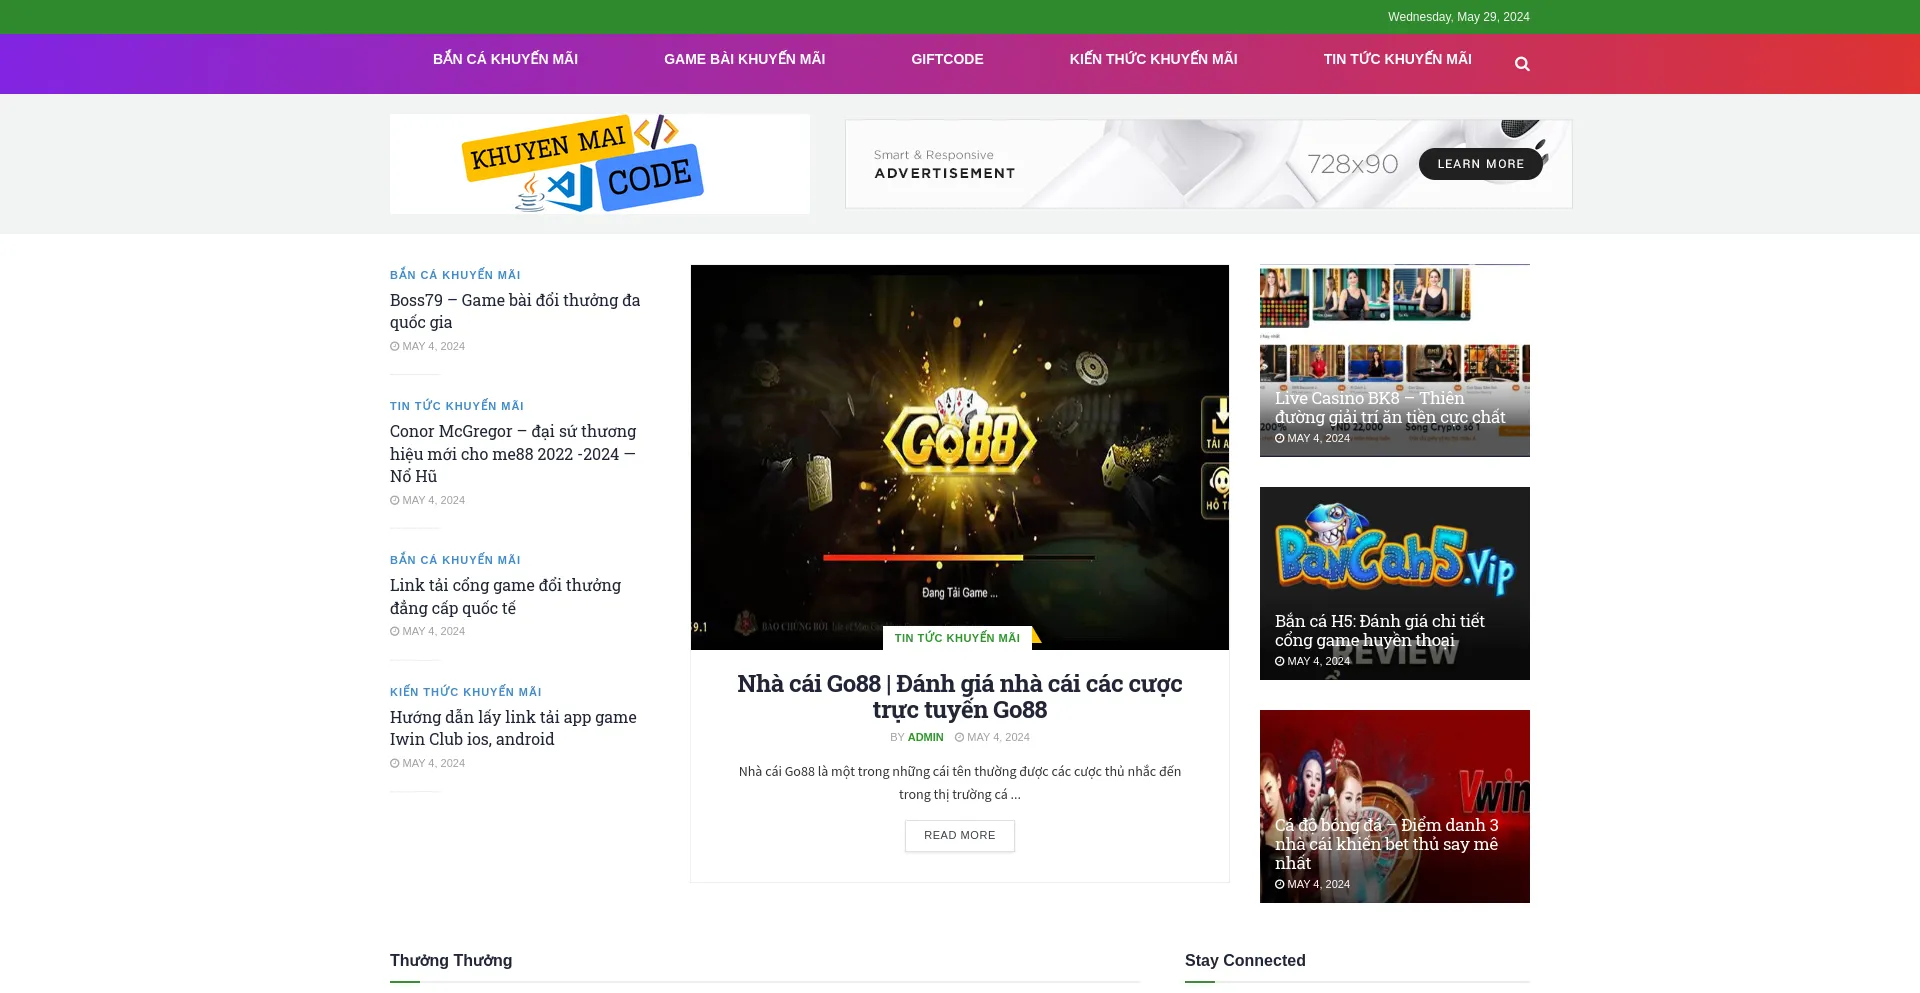Click Read More button for Go88 article
Viewport: 1920px width, 993px height.
click(960, 836)
